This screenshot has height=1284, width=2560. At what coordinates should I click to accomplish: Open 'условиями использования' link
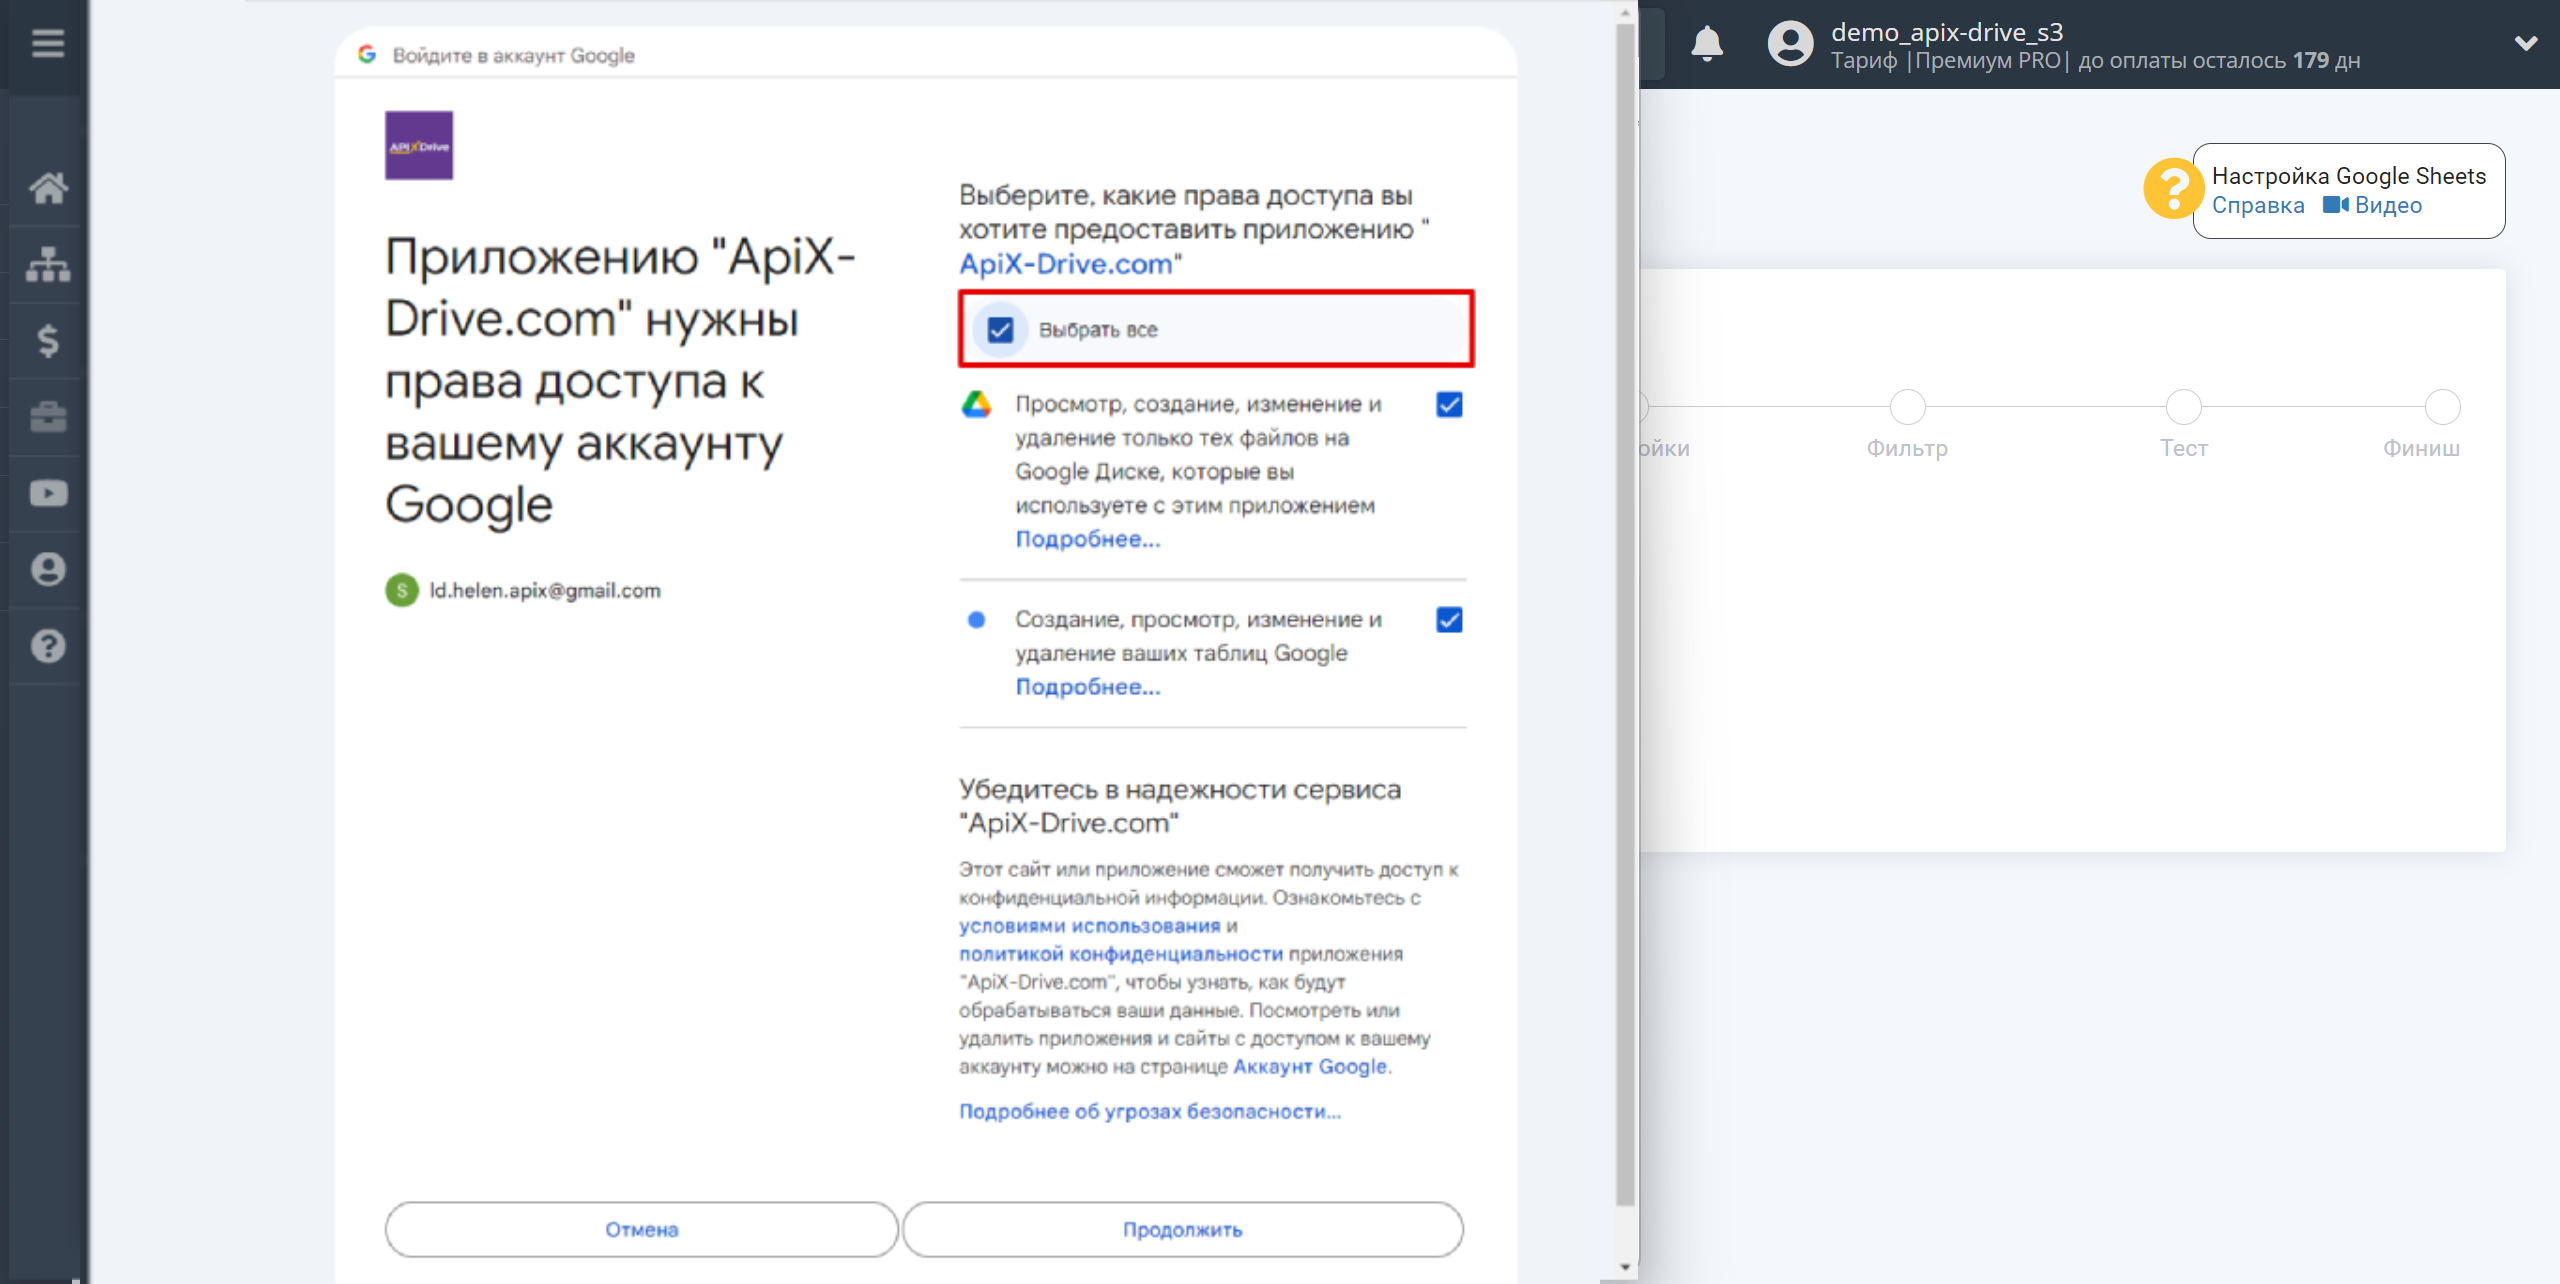pyautogui.click(x=1089, y=926)
